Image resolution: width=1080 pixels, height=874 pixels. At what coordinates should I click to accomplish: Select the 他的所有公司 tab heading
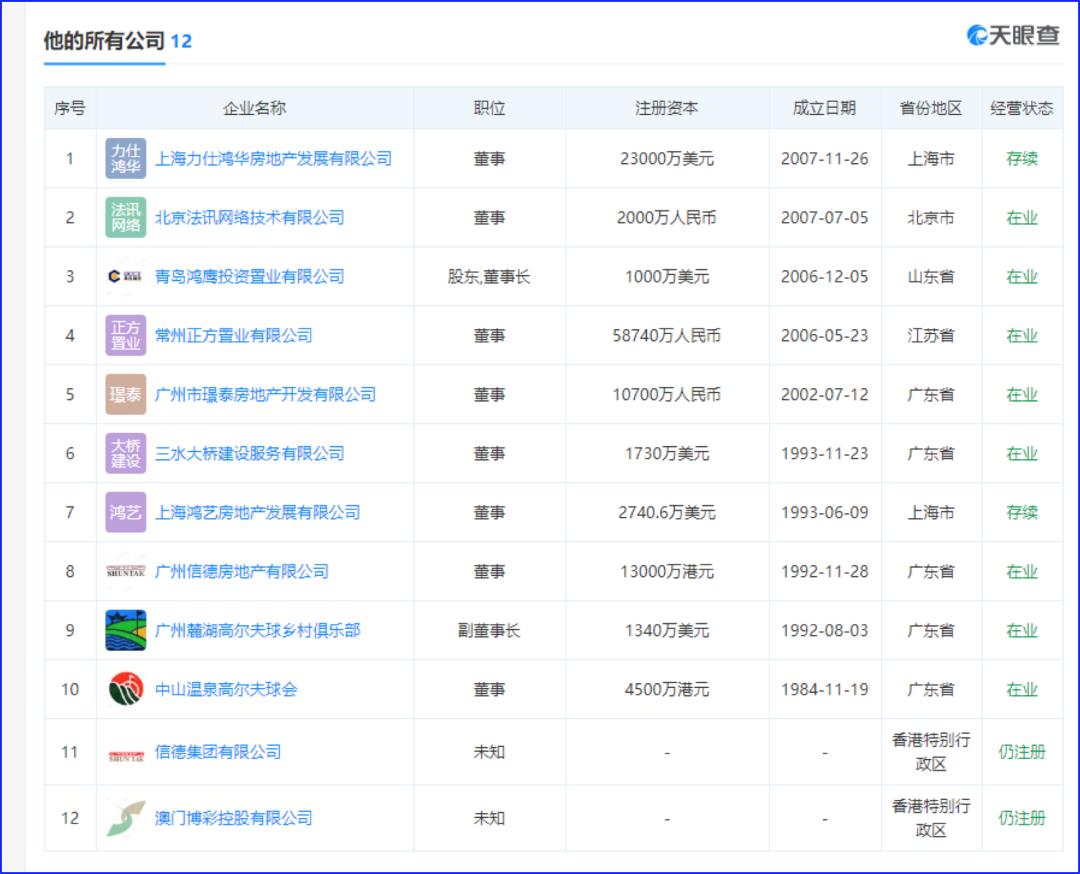pos(104,41)
